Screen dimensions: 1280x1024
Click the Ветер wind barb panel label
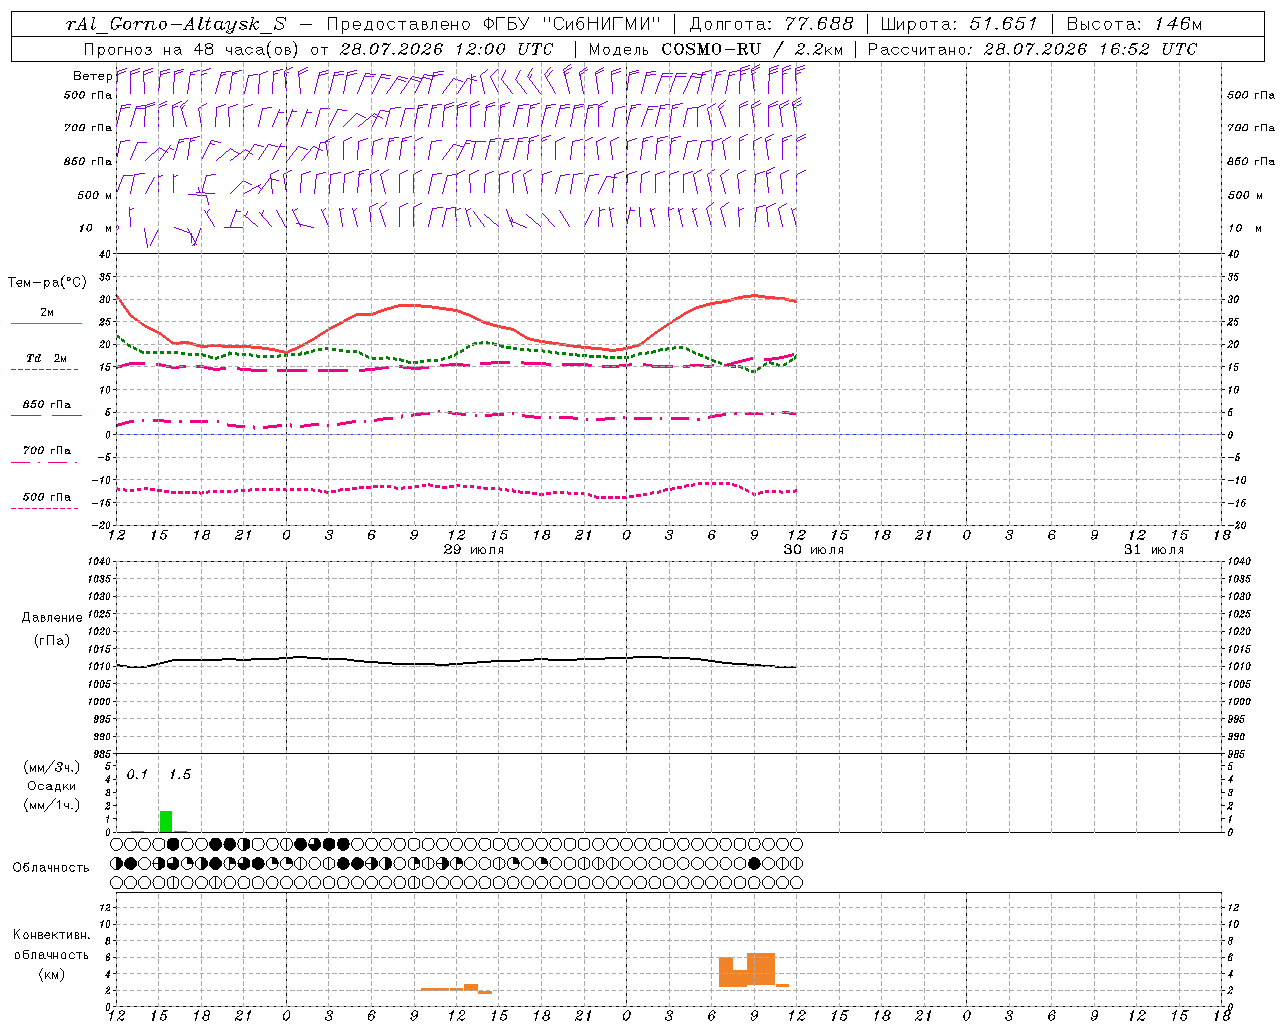point(92,76)
